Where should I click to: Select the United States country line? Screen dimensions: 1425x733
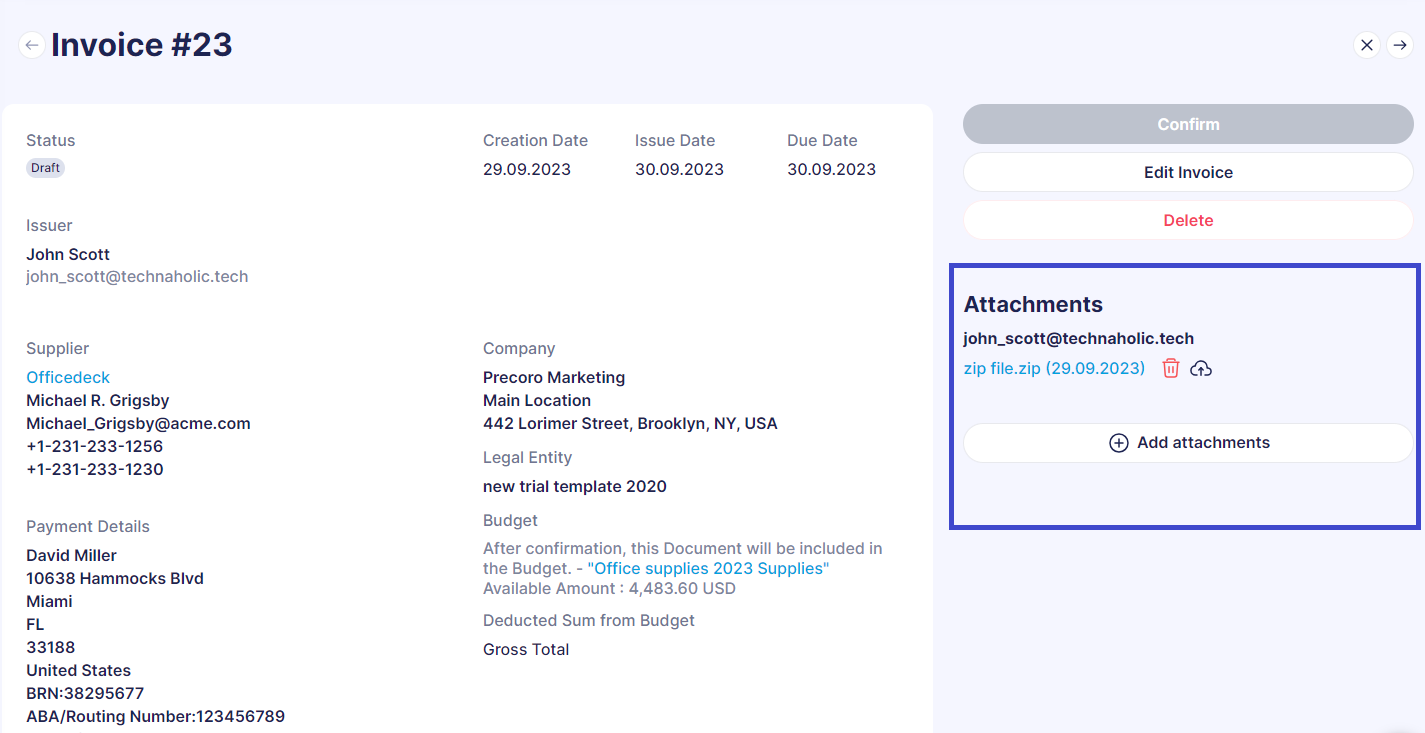[x=78, y=670]
